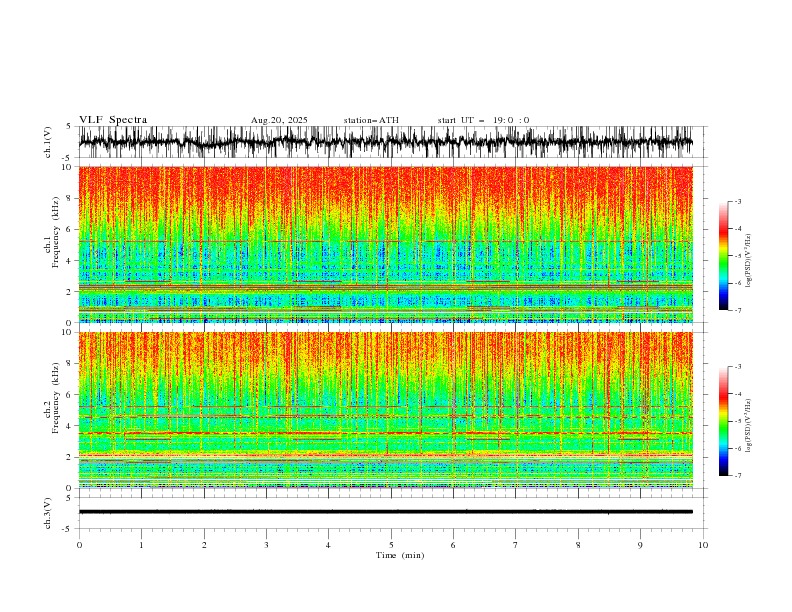Click the '10' tick on time axis
This screenshot has height=612, width=792.
(x=703, y=545)
